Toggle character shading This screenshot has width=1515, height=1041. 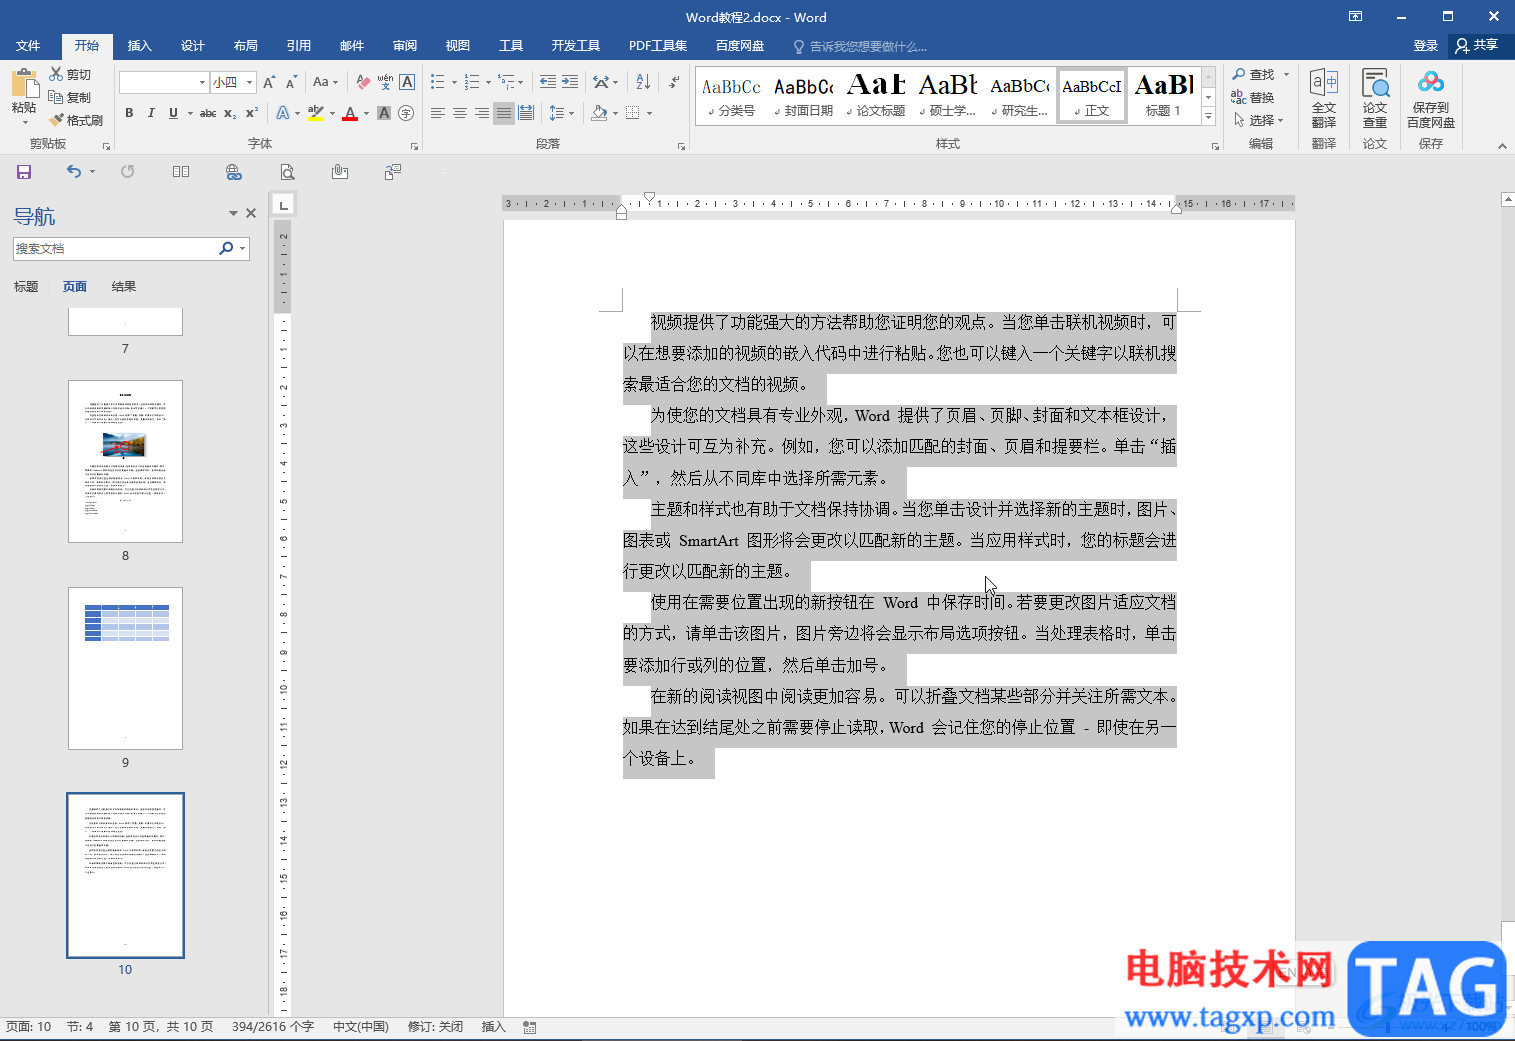coord(384,113)
